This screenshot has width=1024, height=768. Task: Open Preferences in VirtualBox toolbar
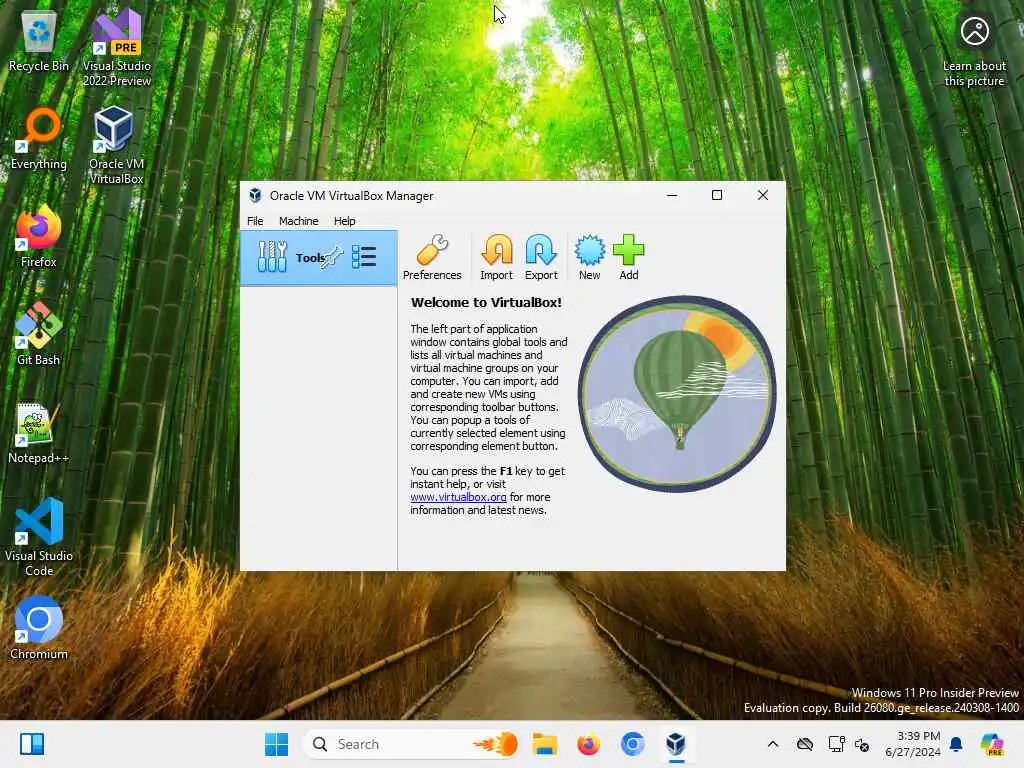pyautogui.click(x=432, y=258)
